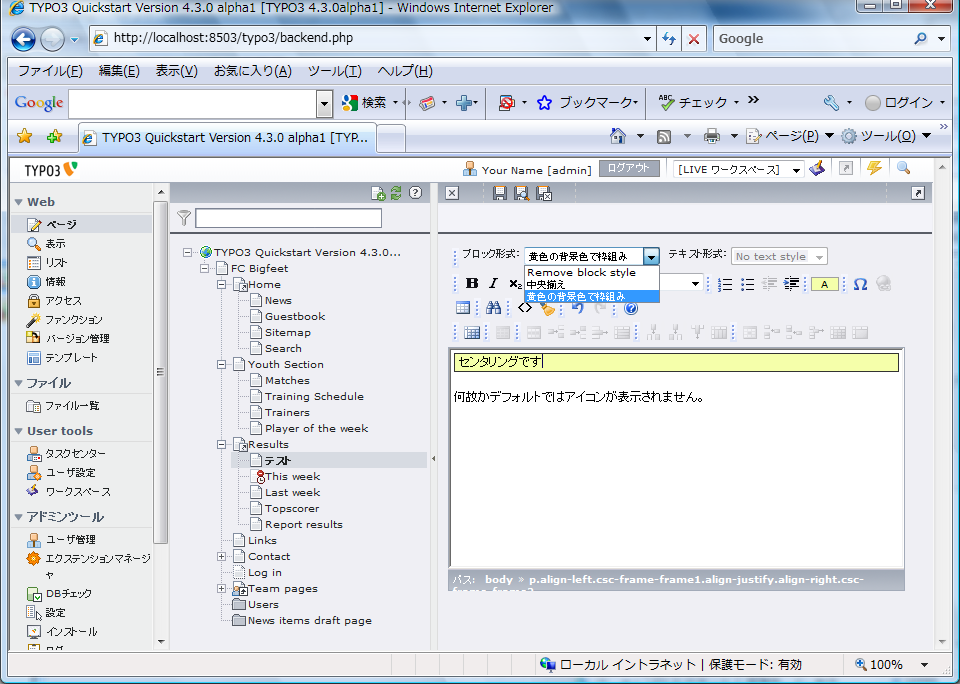Open the backend search magnifier icon
The height and width of the screenshot is (684, 960).
pyautogui.click(x=904, y=168)
